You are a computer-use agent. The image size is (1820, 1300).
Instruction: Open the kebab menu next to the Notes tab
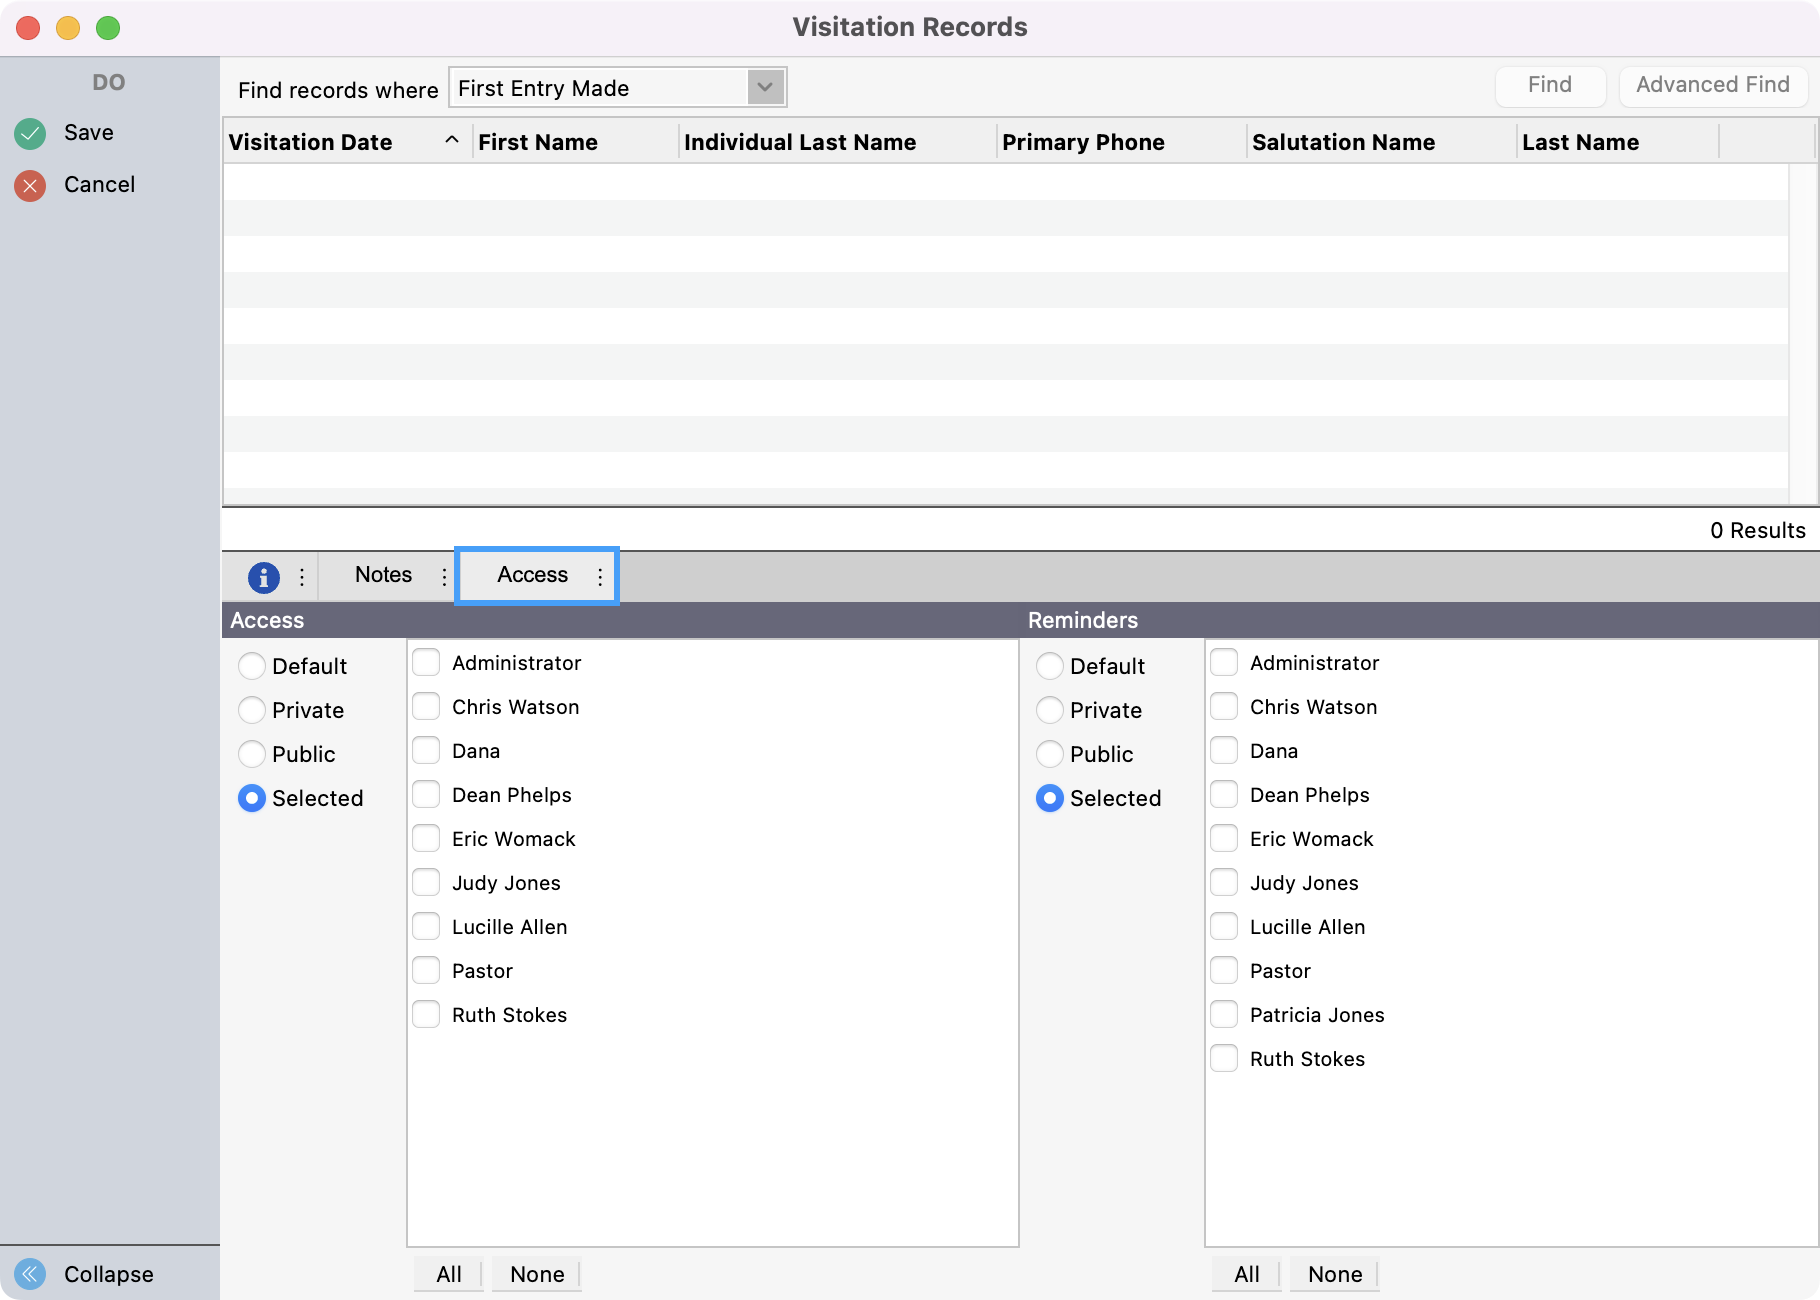(x=444, y=577)
